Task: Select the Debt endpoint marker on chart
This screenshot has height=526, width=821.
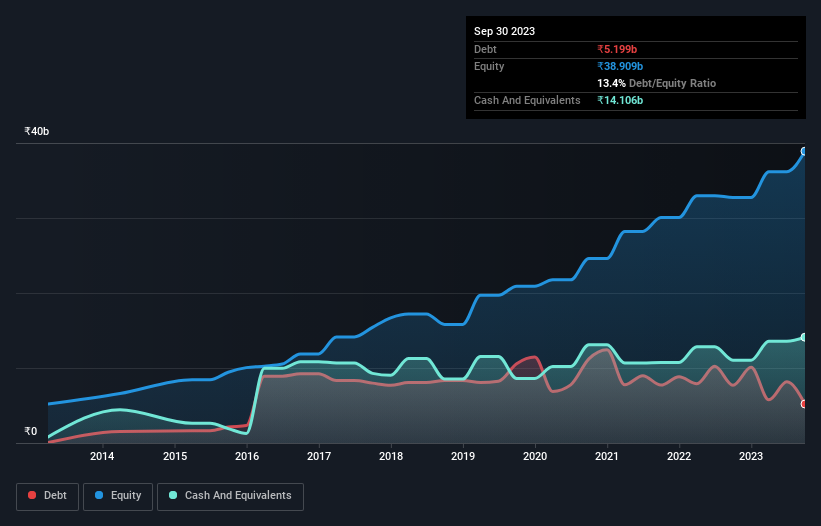Action: pos(804,404)
